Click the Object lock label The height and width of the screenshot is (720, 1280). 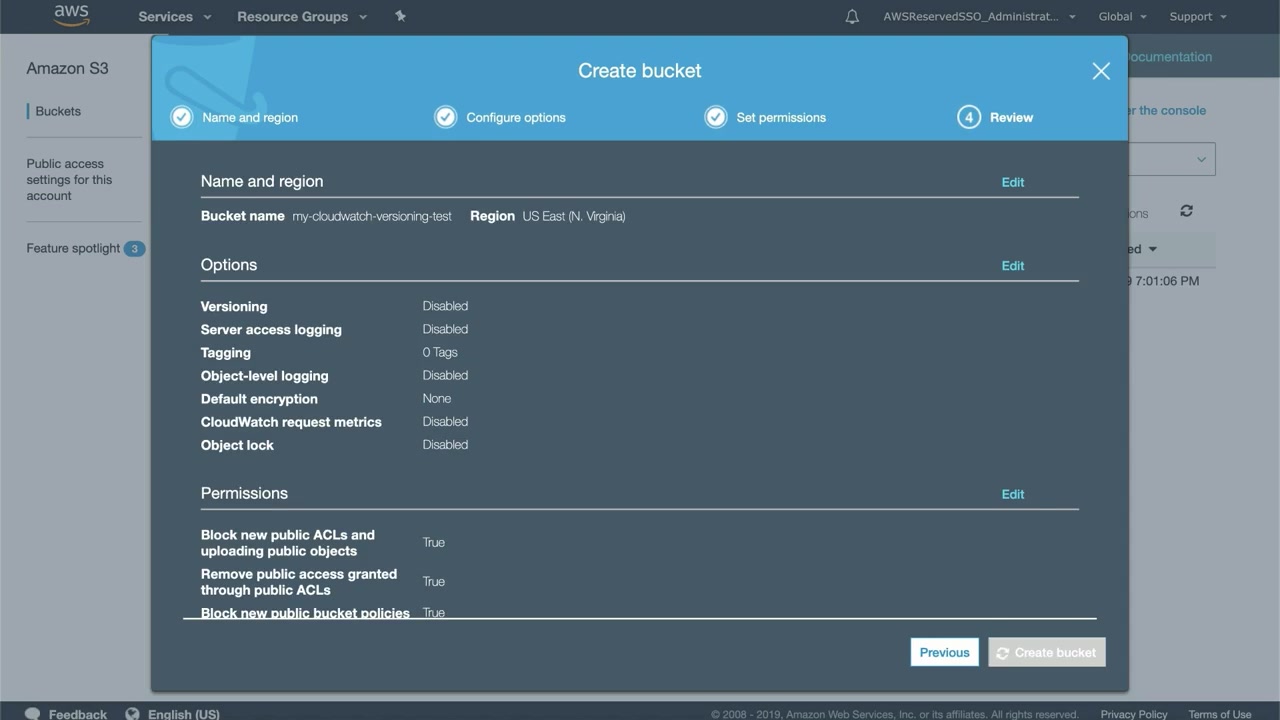pos(237,445)
